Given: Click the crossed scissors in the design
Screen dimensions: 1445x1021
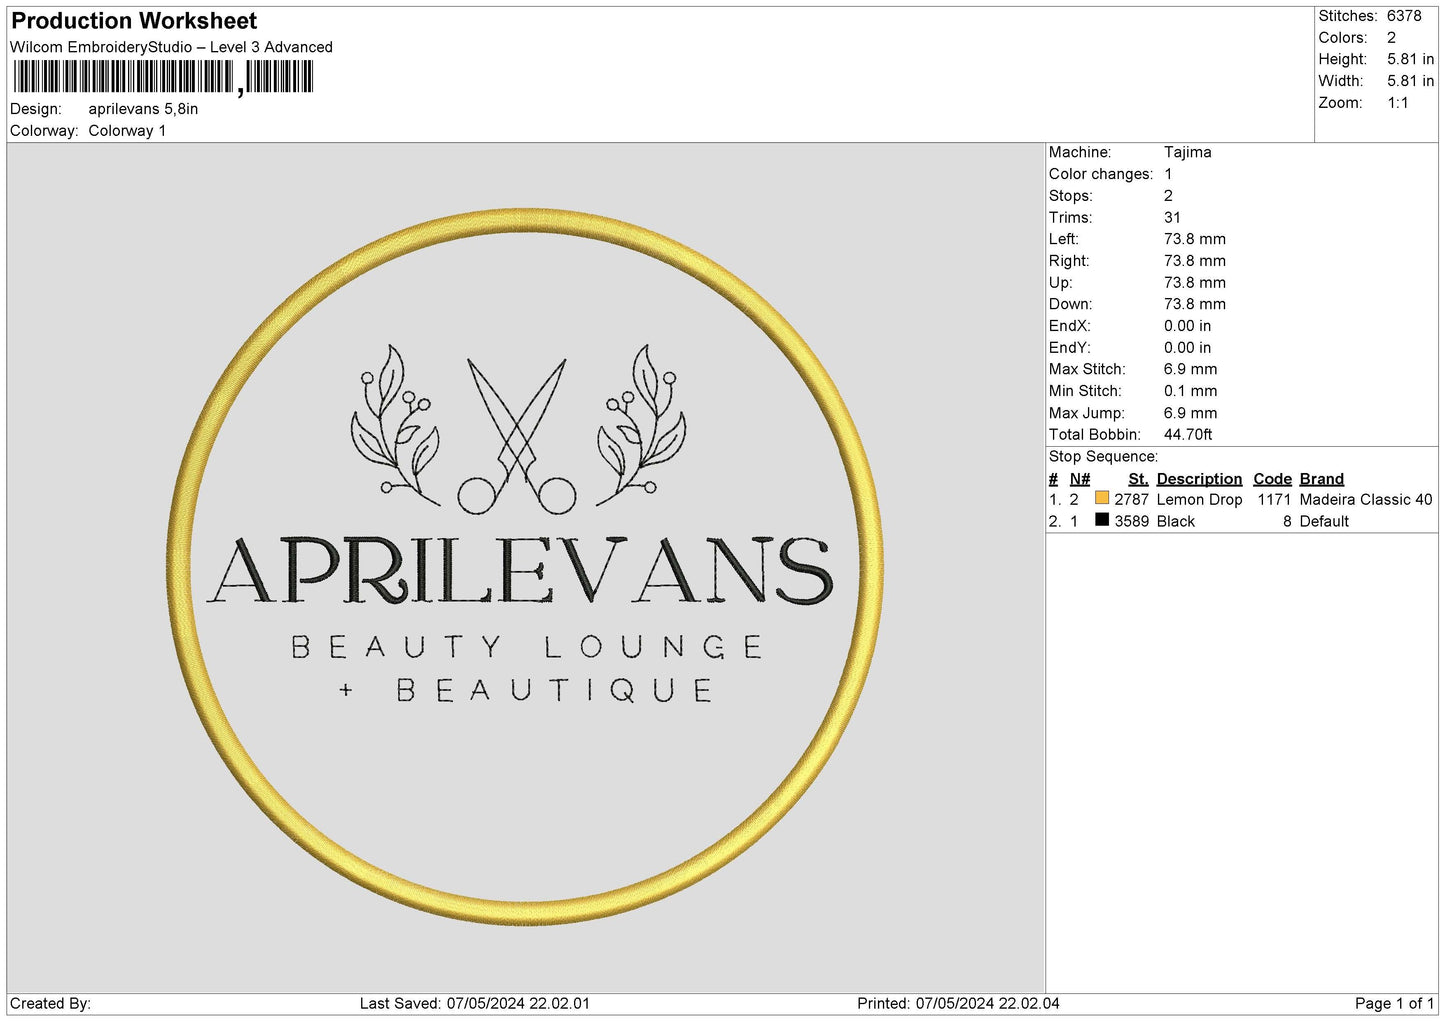Looking at the screenshot, I should point(517,436).
